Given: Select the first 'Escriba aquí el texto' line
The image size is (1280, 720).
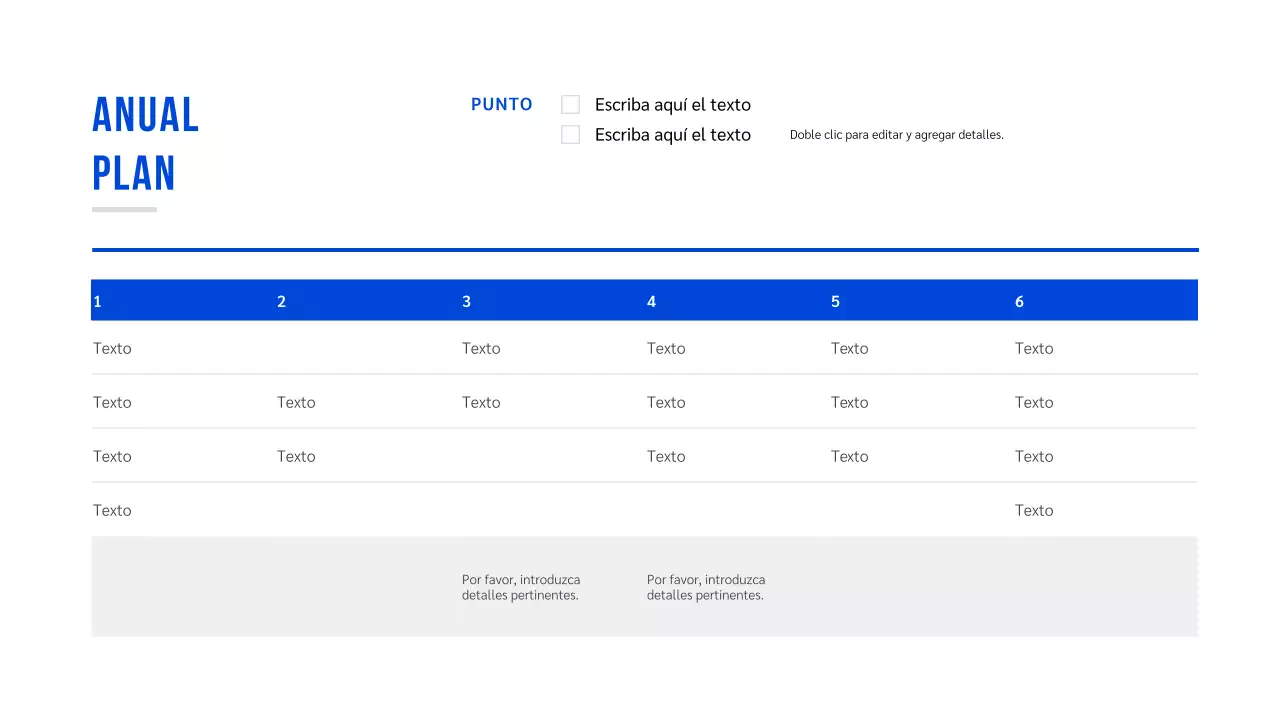Looking at the screenshot, I should 672,105.
